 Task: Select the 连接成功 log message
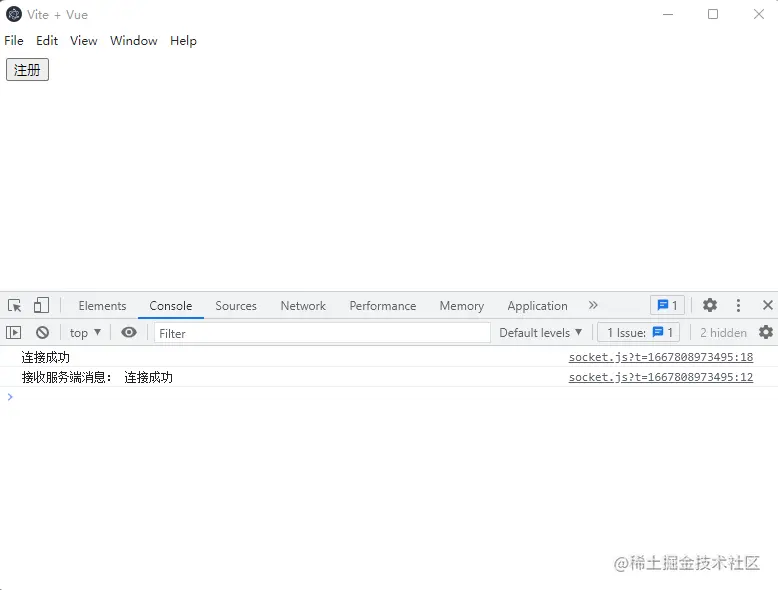click(x=46, y=357)
